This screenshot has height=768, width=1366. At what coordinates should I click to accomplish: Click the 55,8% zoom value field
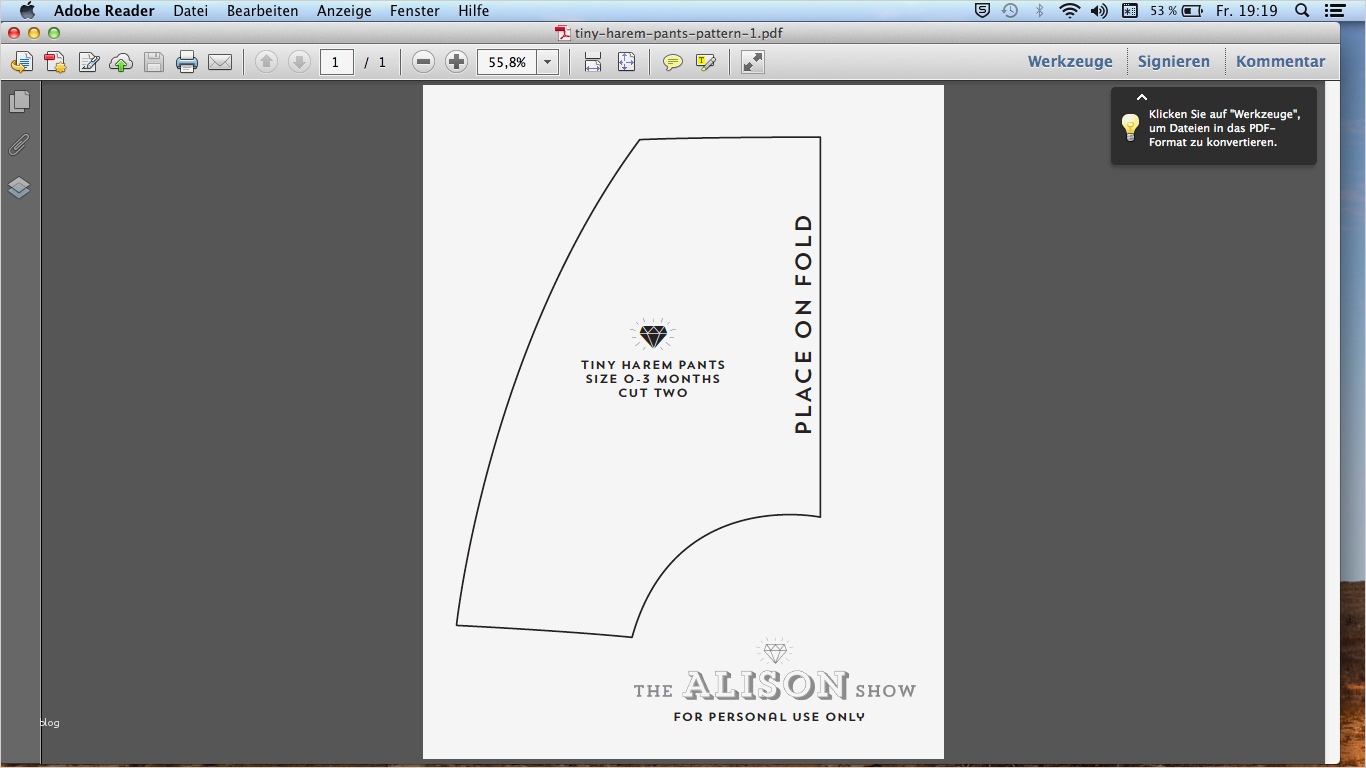(x=507, y=62)
